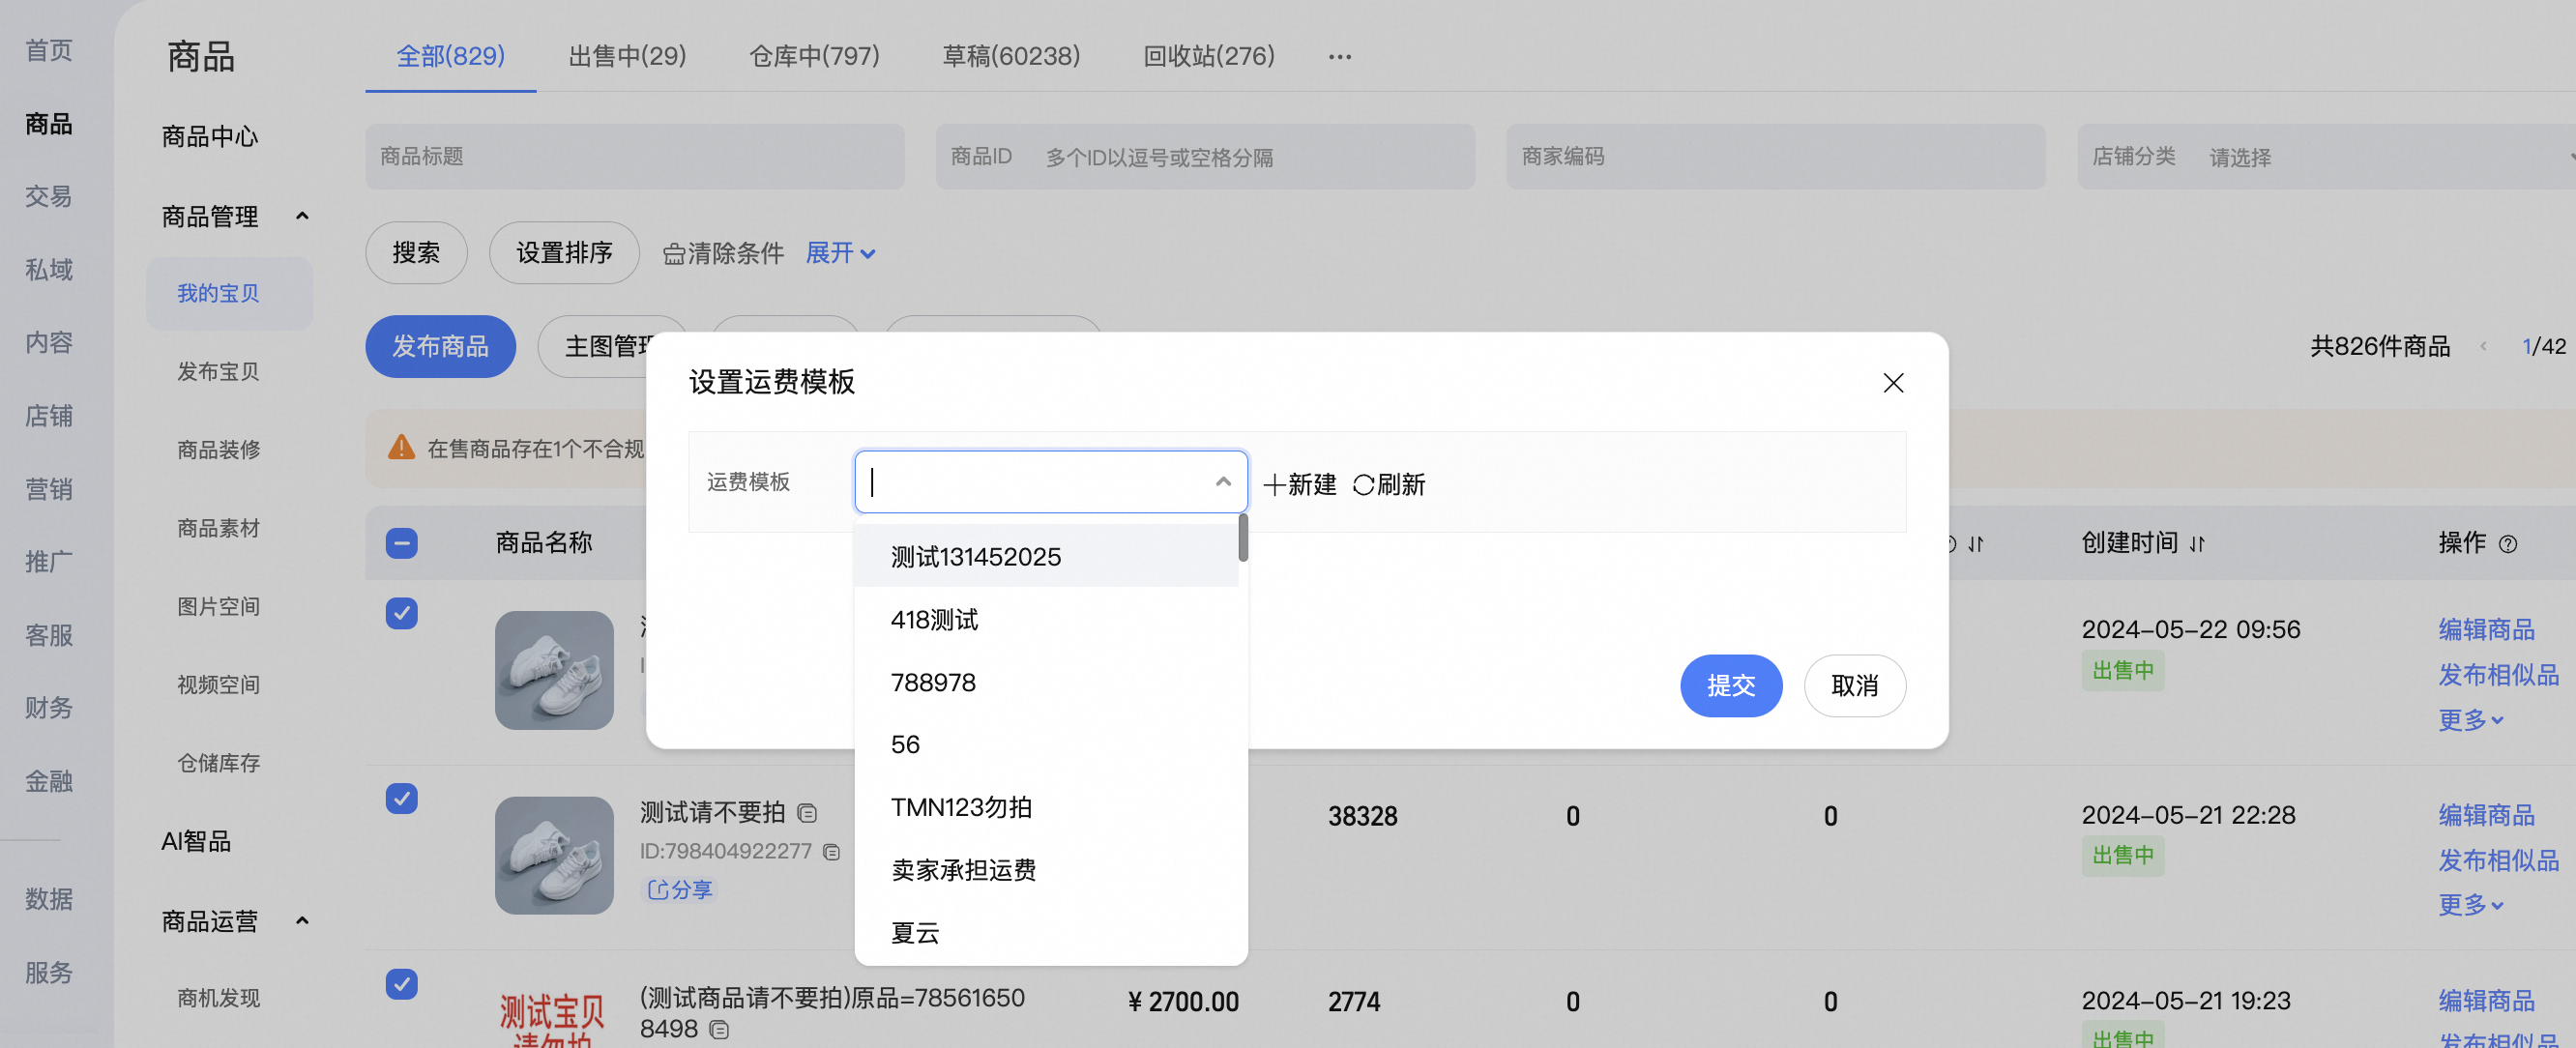Switch to 出售中(29) tab
2576x1048 pixels.
tap(627, 56)
